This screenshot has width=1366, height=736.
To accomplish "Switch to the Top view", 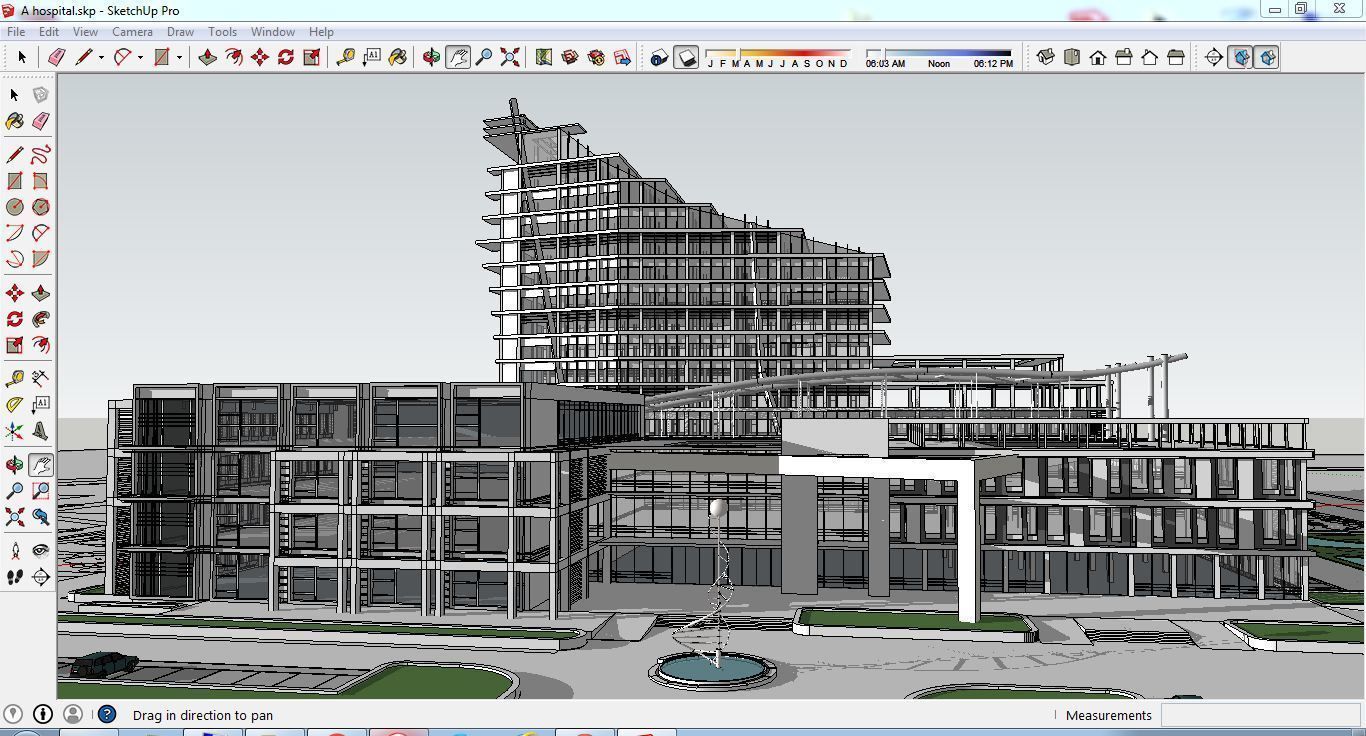I will [1072, 58].
